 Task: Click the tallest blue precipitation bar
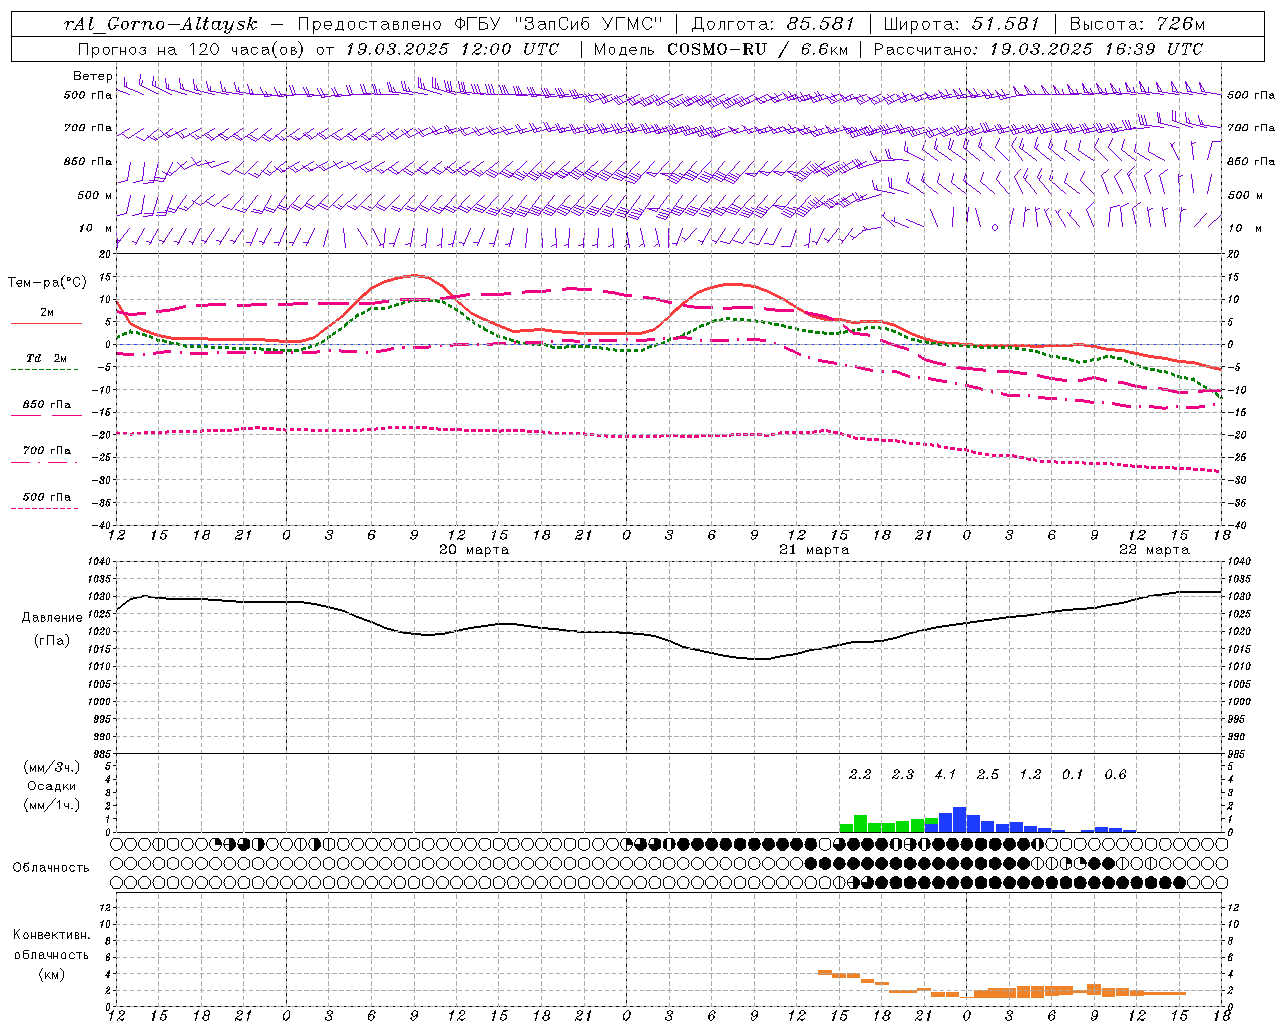pyautogui.click(x=959, y=820)
